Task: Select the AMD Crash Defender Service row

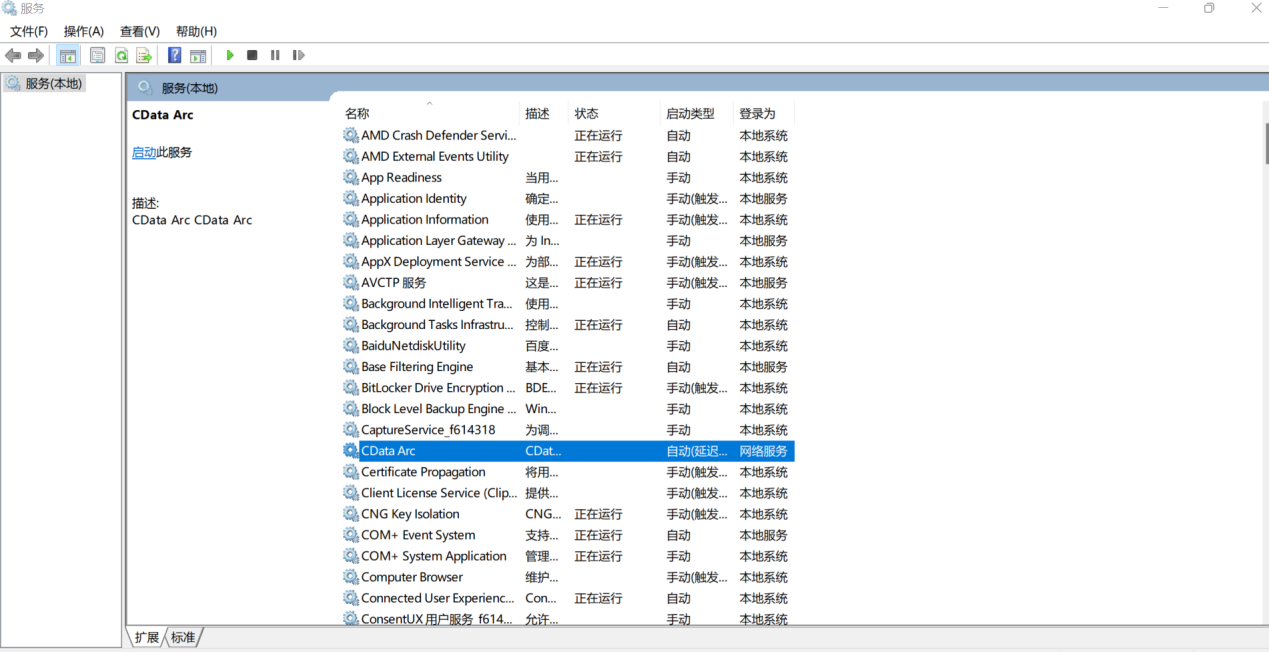Action: (x=567, y=136)
